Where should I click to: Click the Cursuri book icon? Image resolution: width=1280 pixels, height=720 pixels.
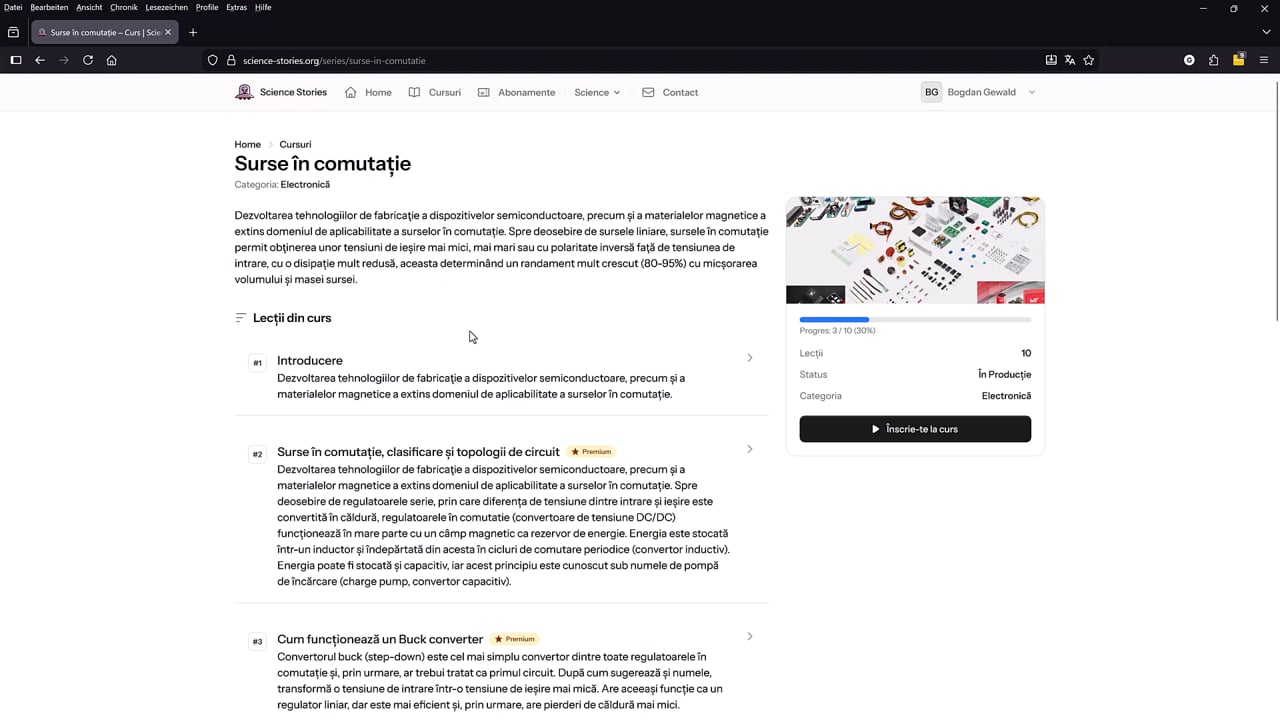(414, 92)
